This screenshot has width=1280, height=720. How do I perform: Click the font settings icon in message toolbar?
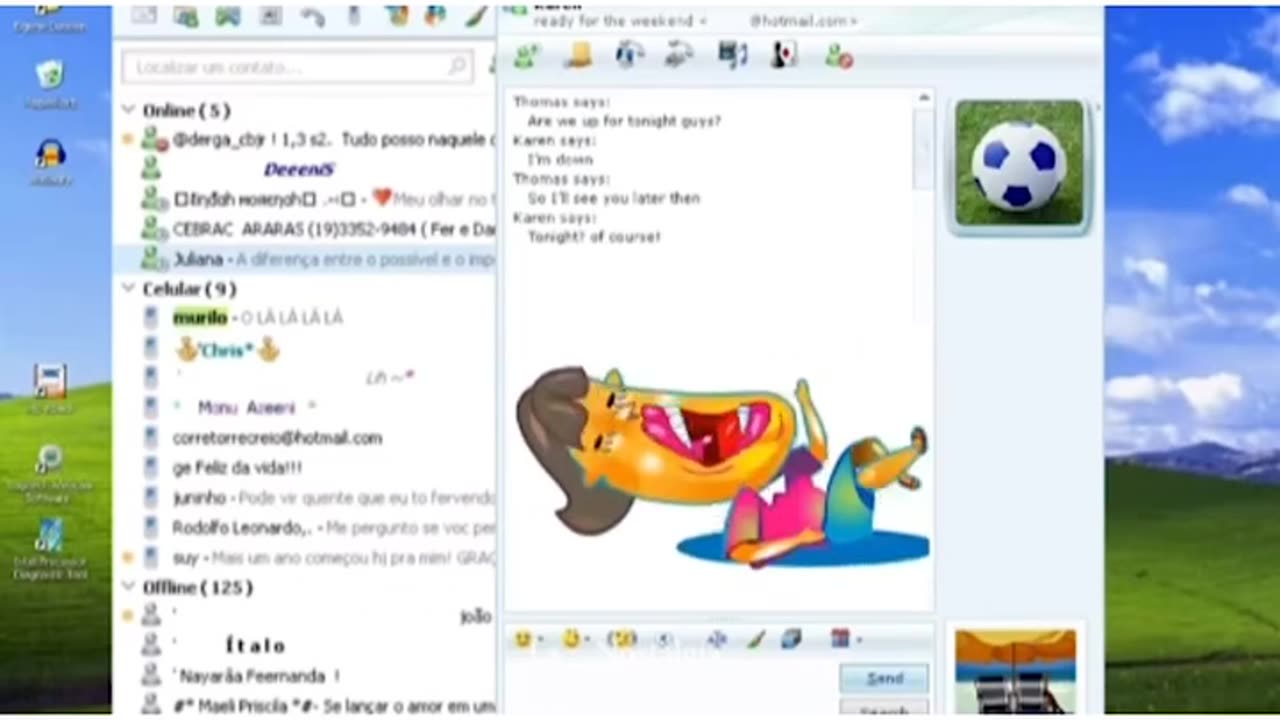[716, 639]
